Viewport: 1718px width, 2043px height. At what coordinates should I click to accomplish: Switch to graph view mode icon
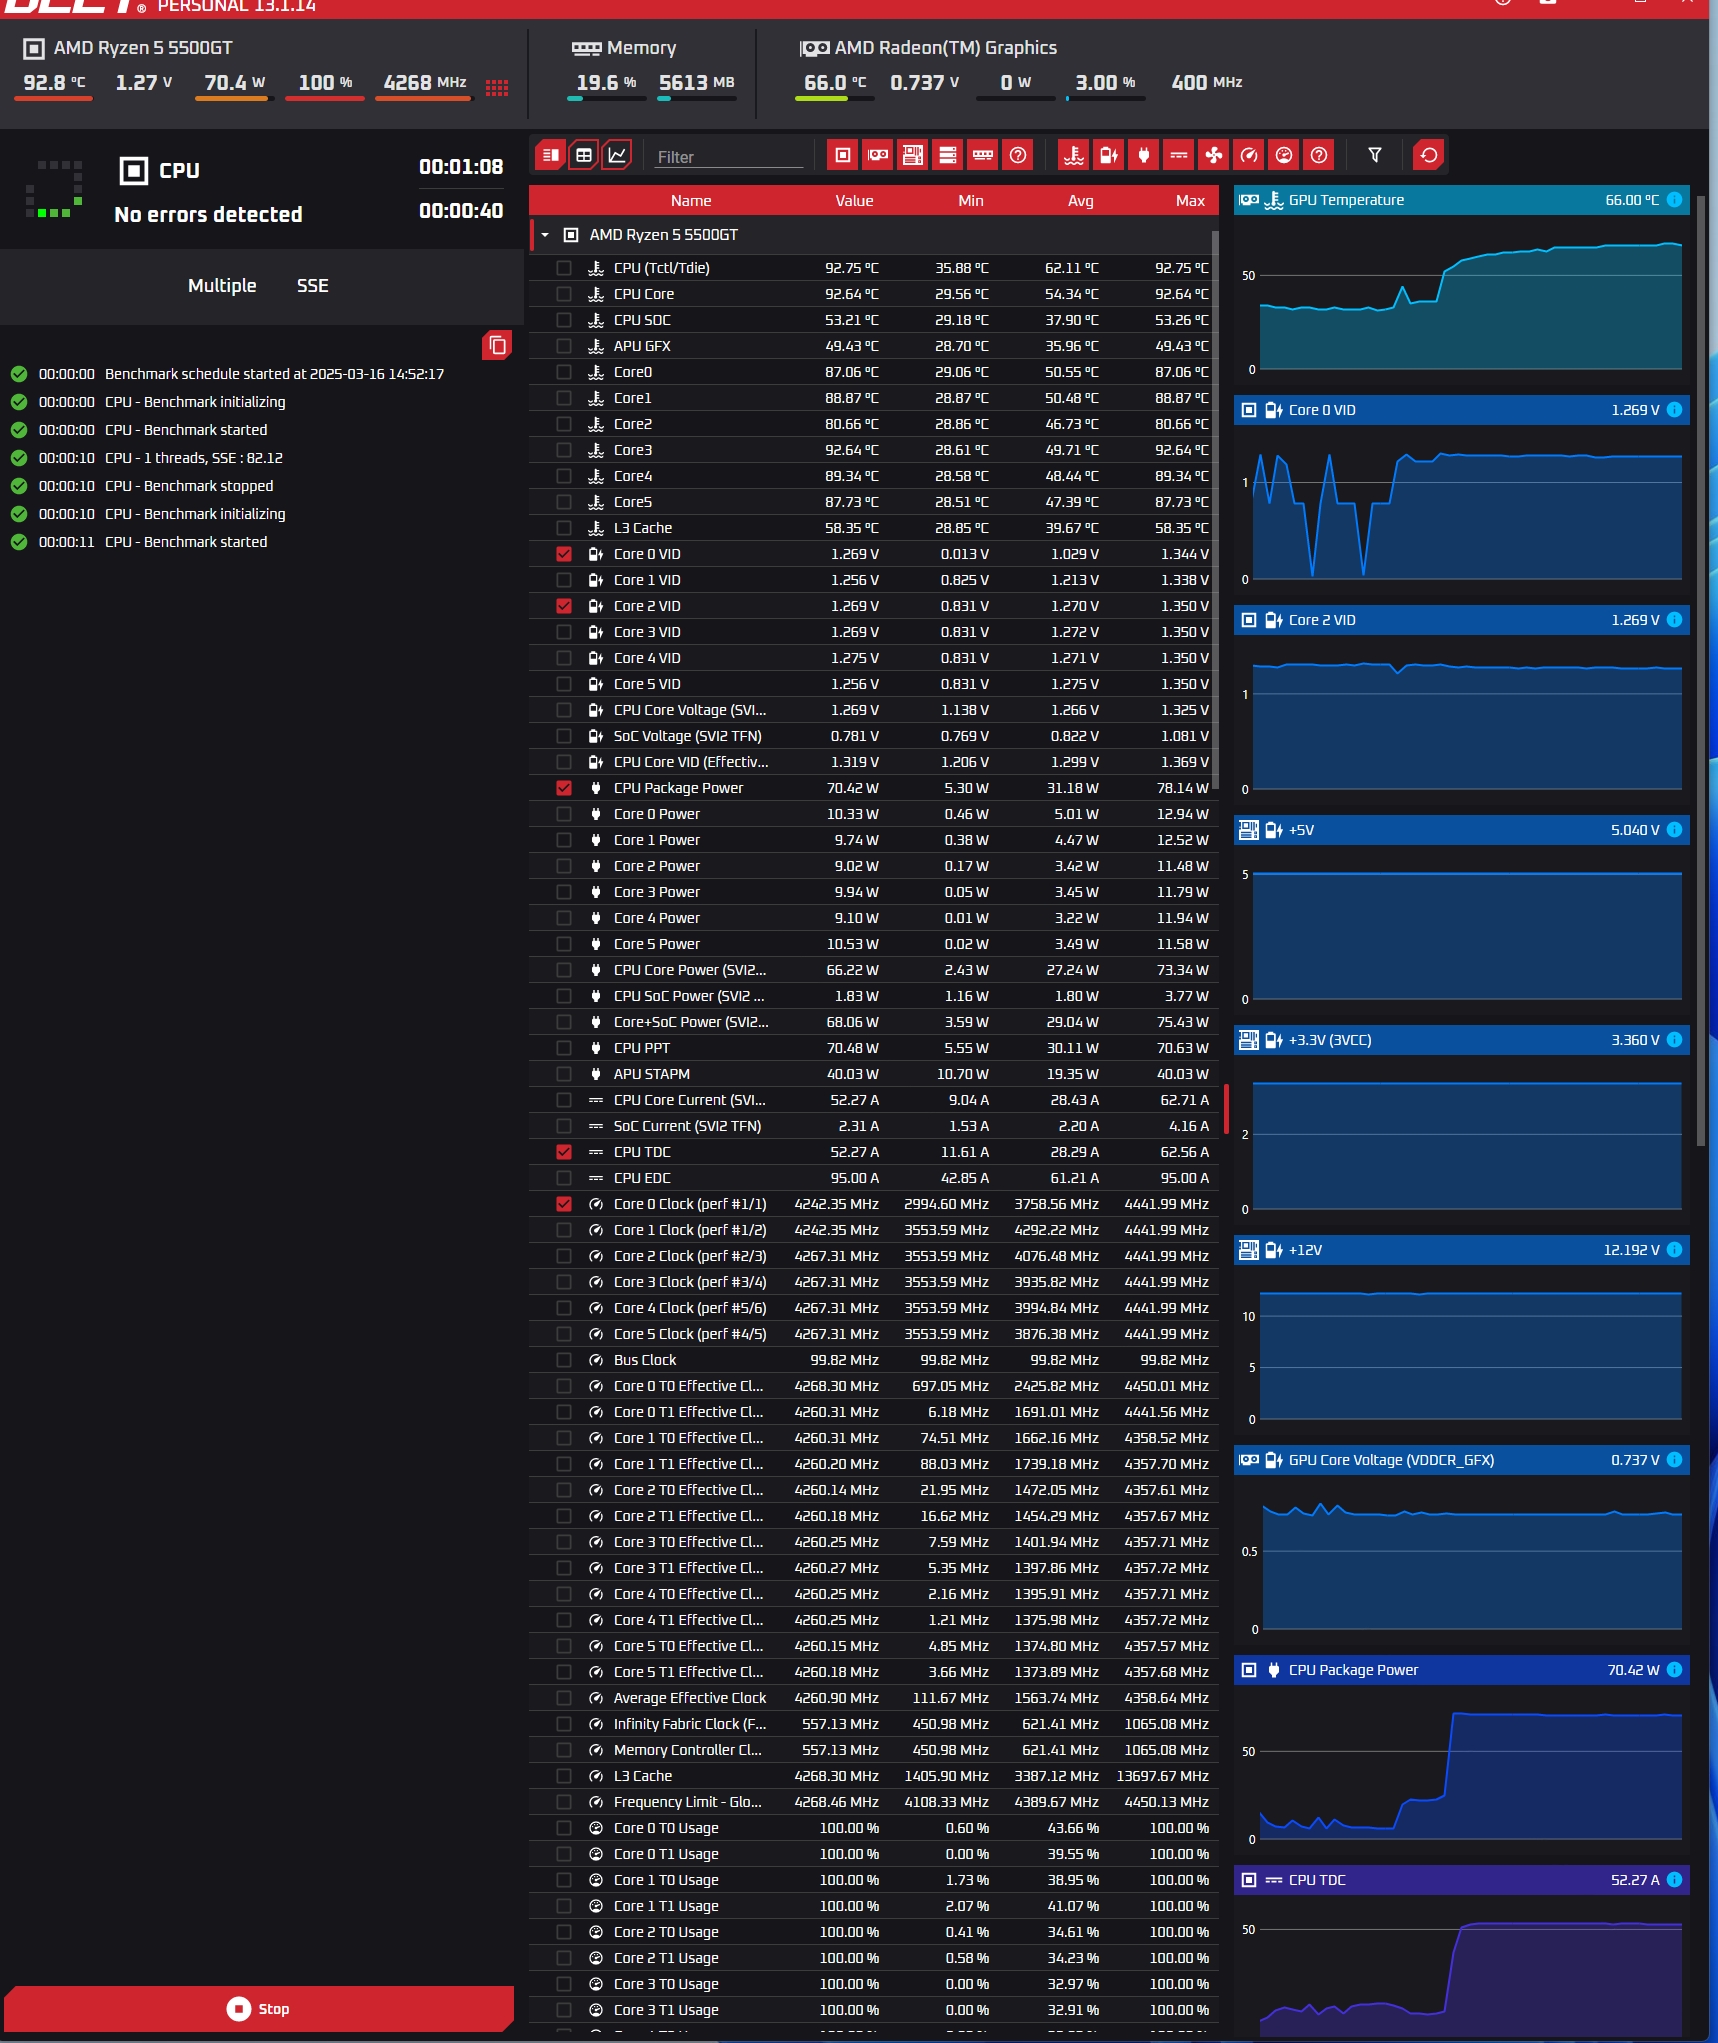tap(618, 155)
